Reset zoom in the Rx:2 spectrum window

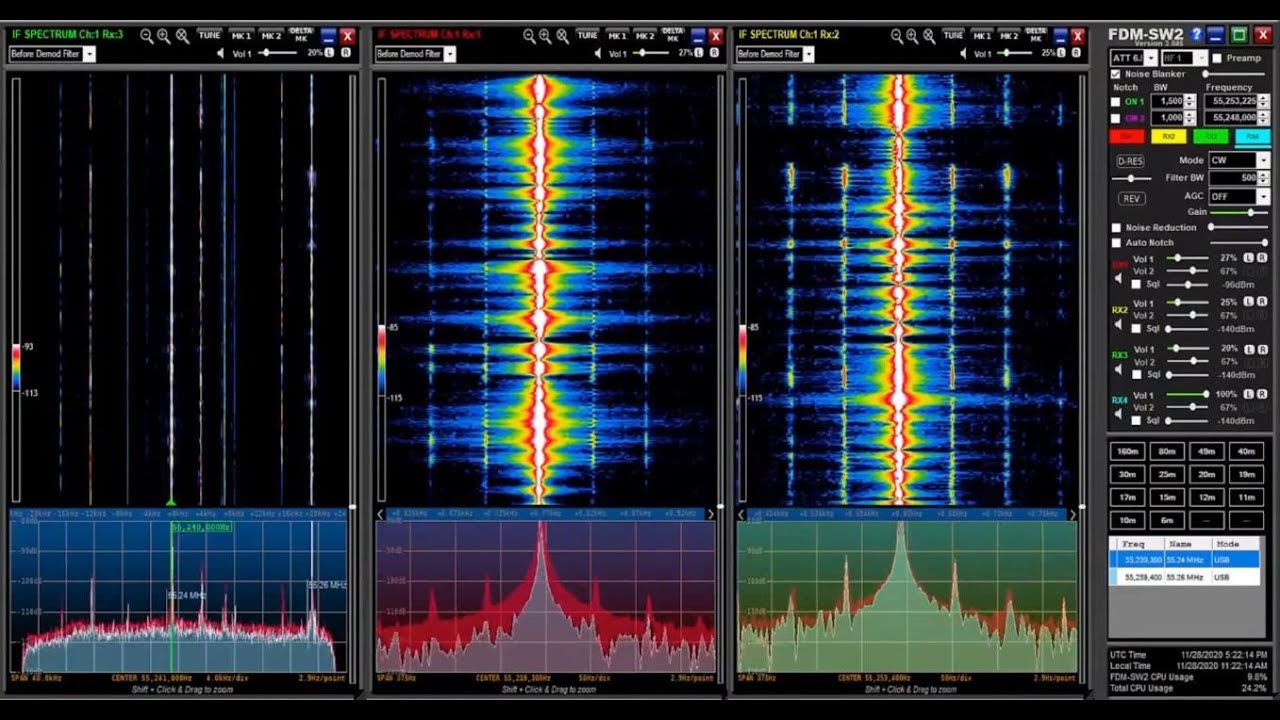(929, 36)
